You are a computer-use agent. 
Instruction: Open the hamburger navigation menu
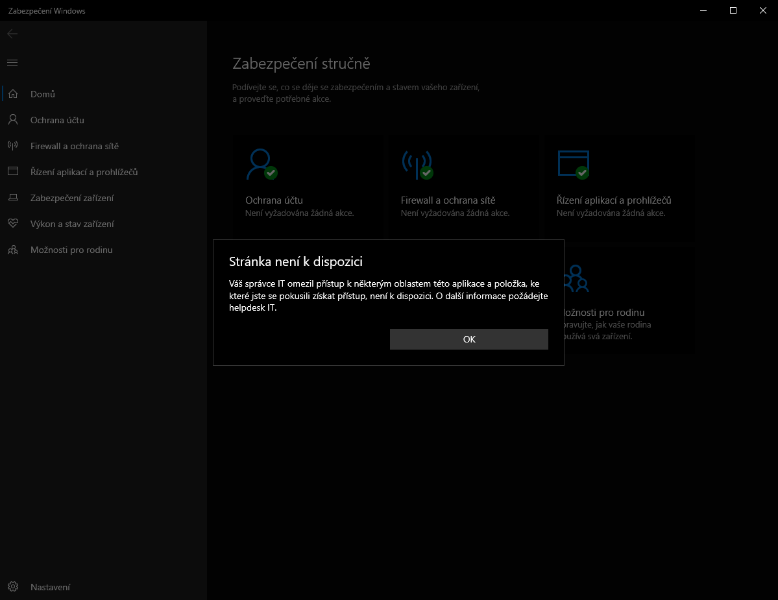click(12, 63)
